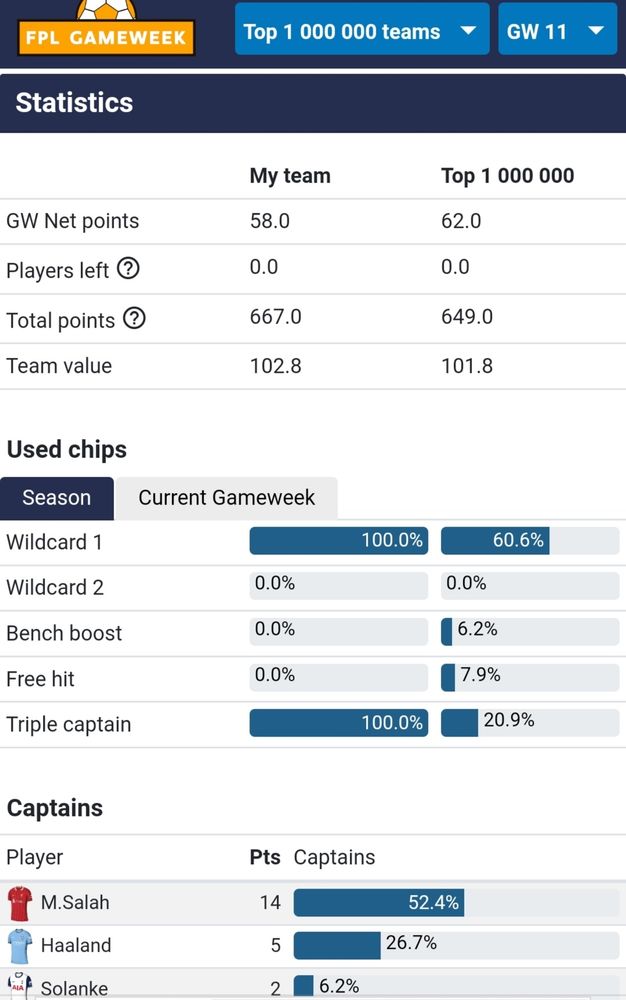Click help icon next to Players left
This screenshot has height=1000, width=626.
tap(128, 269)
